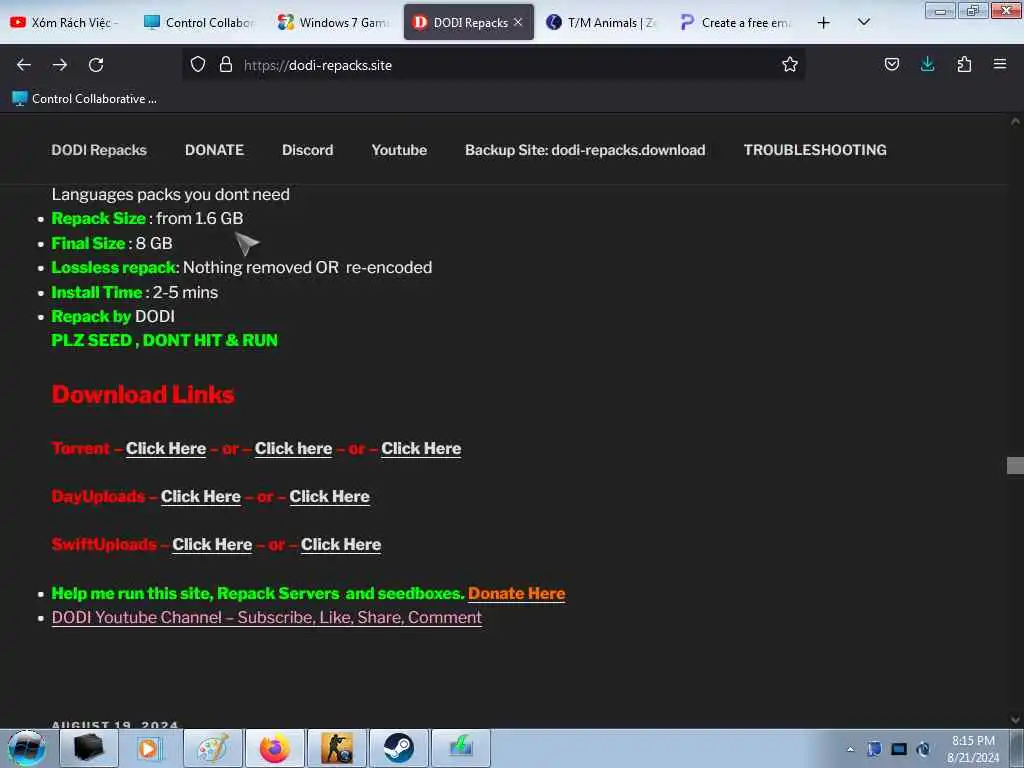This screenshot has height=768, width=1024.
Task: Open the Backup Site dodi-repacks.download link
Action: tap(585, 150)
